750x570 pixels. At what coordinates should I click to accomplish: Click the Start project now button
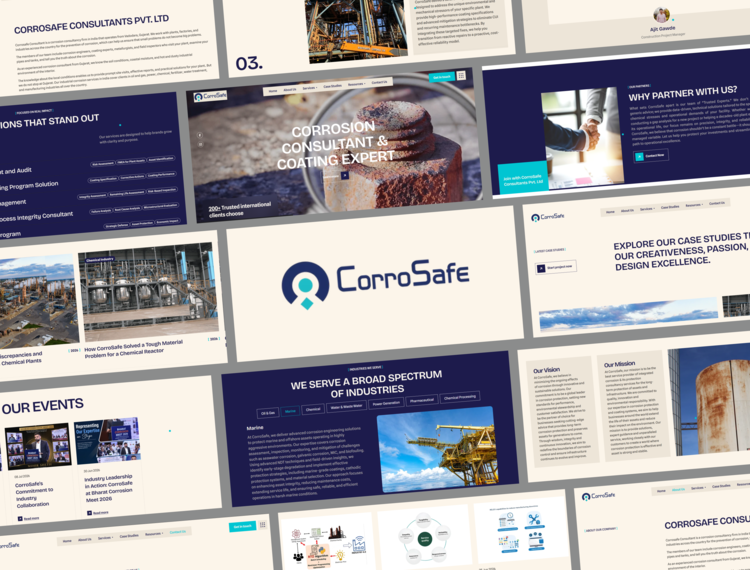click(556, 267)
